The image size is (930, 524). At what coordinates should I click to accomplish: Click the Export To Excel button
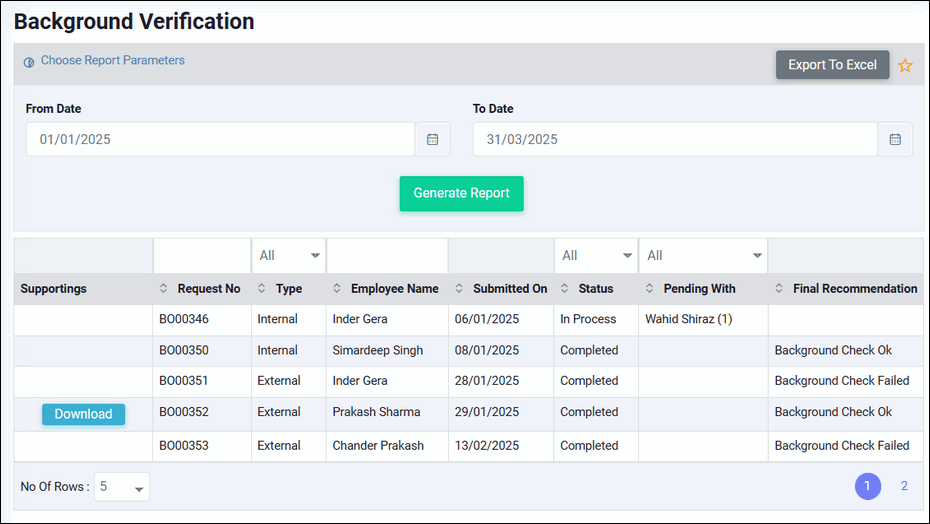tap(832, 65)
